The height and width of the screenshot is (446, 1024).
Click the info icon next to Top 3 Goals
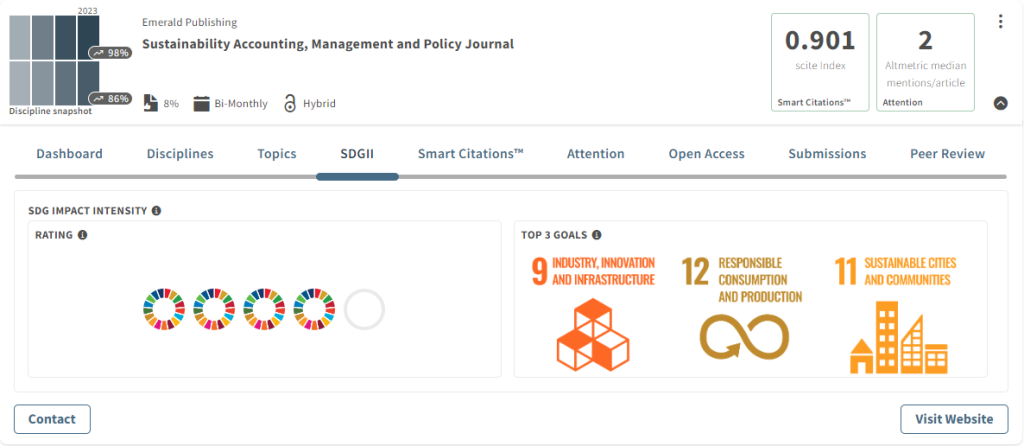pos(597,235)
